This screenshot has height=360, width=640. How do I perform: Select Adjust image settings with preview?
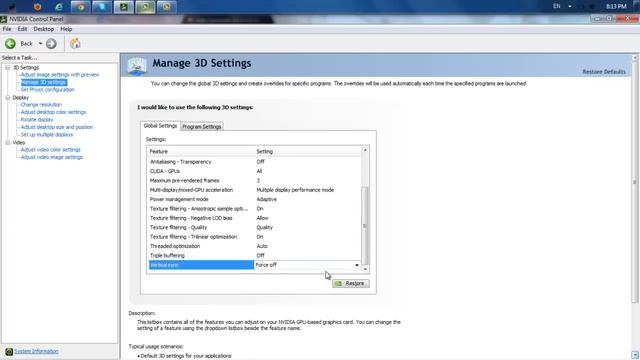coord(60,75)
